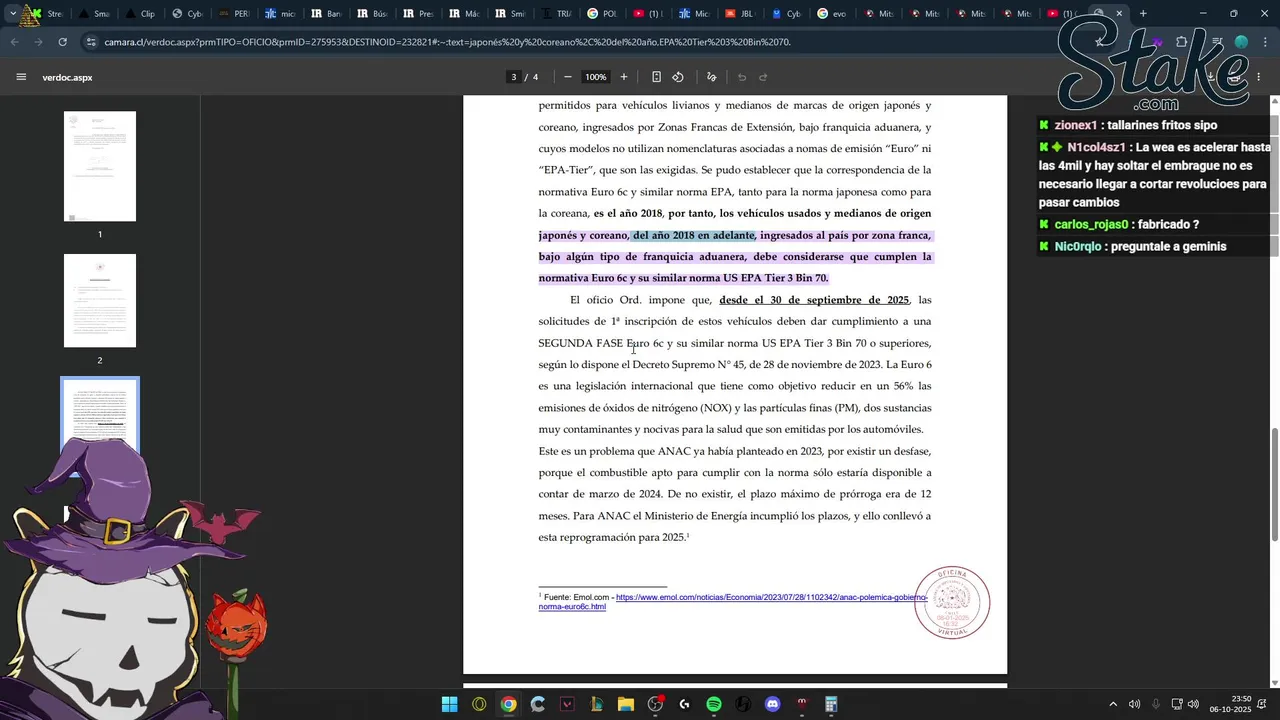Image resolution: width=1280 pixels, height=720 pixels.
Task: Open a new browser tab
Action: click(1143, 14)
